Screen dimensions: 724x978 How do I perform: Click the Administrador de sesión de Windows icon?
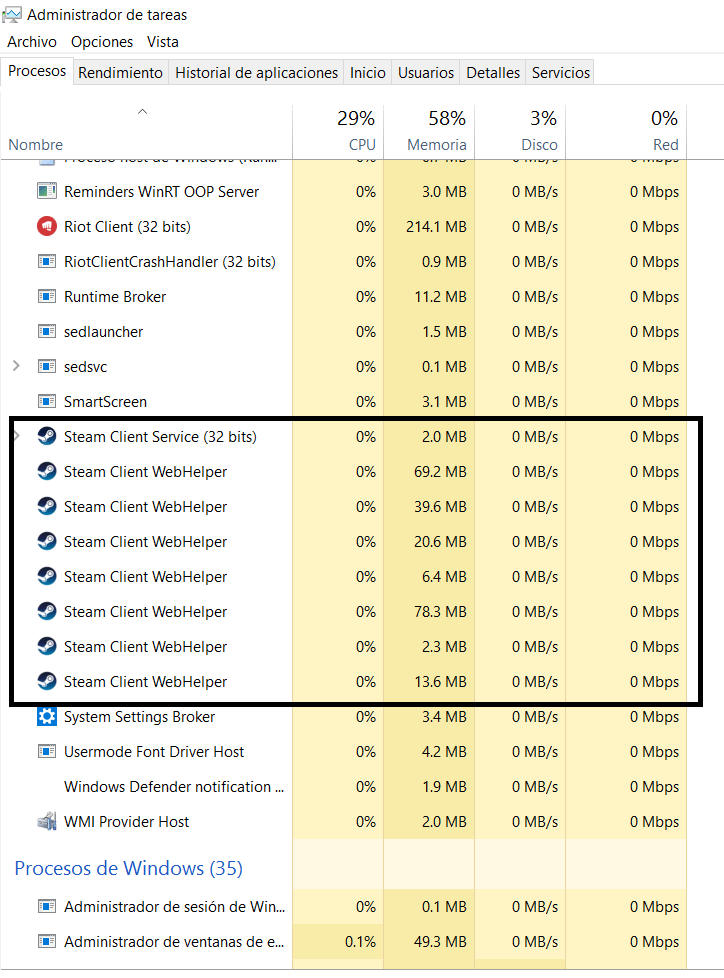[47, 906]
